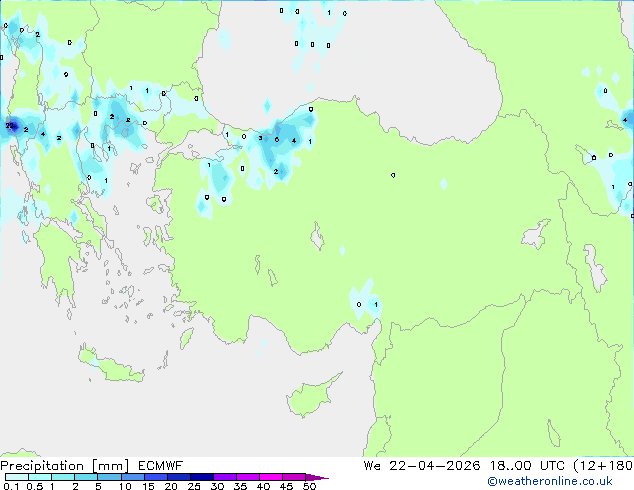Click the above-50 arrow end of legend
This screenshot has width=634, height=490.
pyautogui.click(x=317, y=477)
